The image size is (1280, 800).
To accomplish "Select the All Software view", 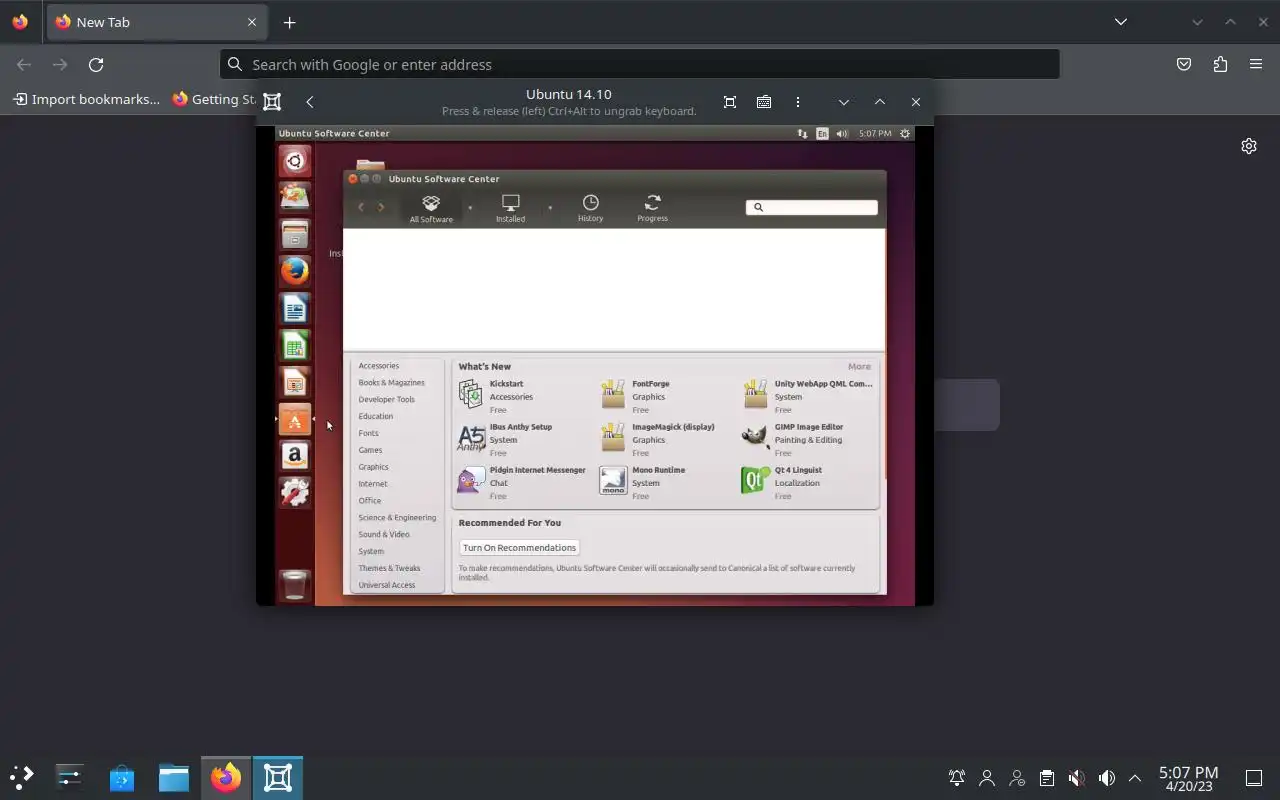I will [431, 208].
